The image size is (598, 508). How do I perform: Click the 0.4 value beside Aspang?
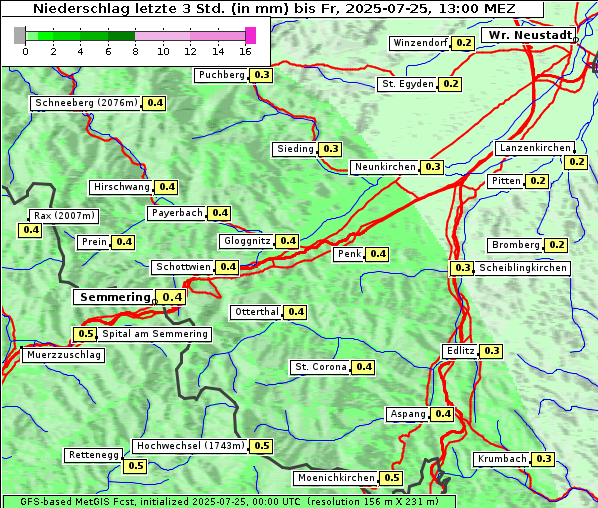443,415
